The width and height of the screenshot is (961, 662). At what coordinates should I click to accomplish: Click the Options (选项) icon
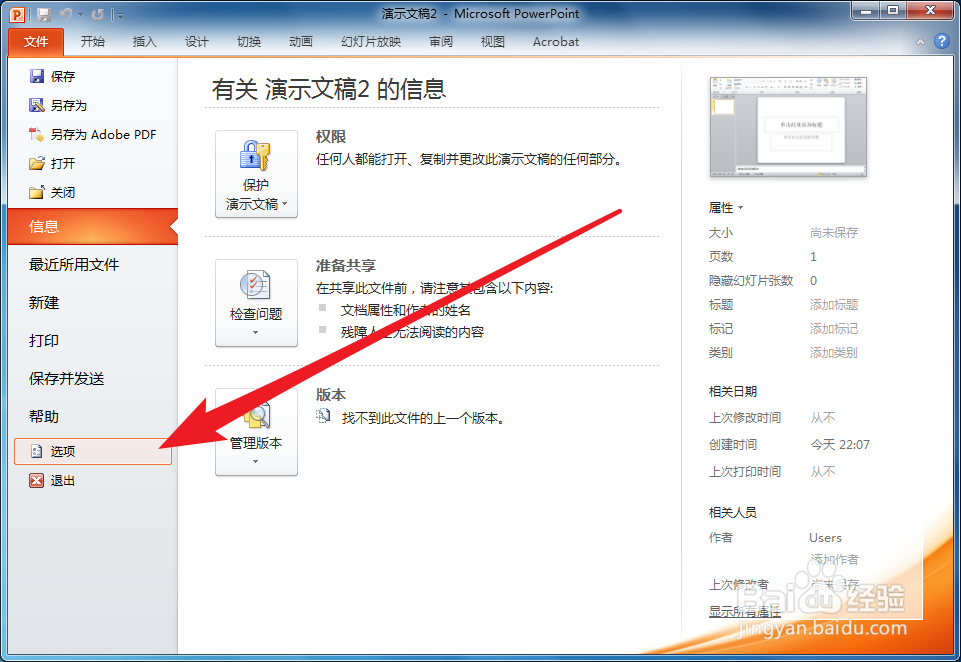point(37,451)
